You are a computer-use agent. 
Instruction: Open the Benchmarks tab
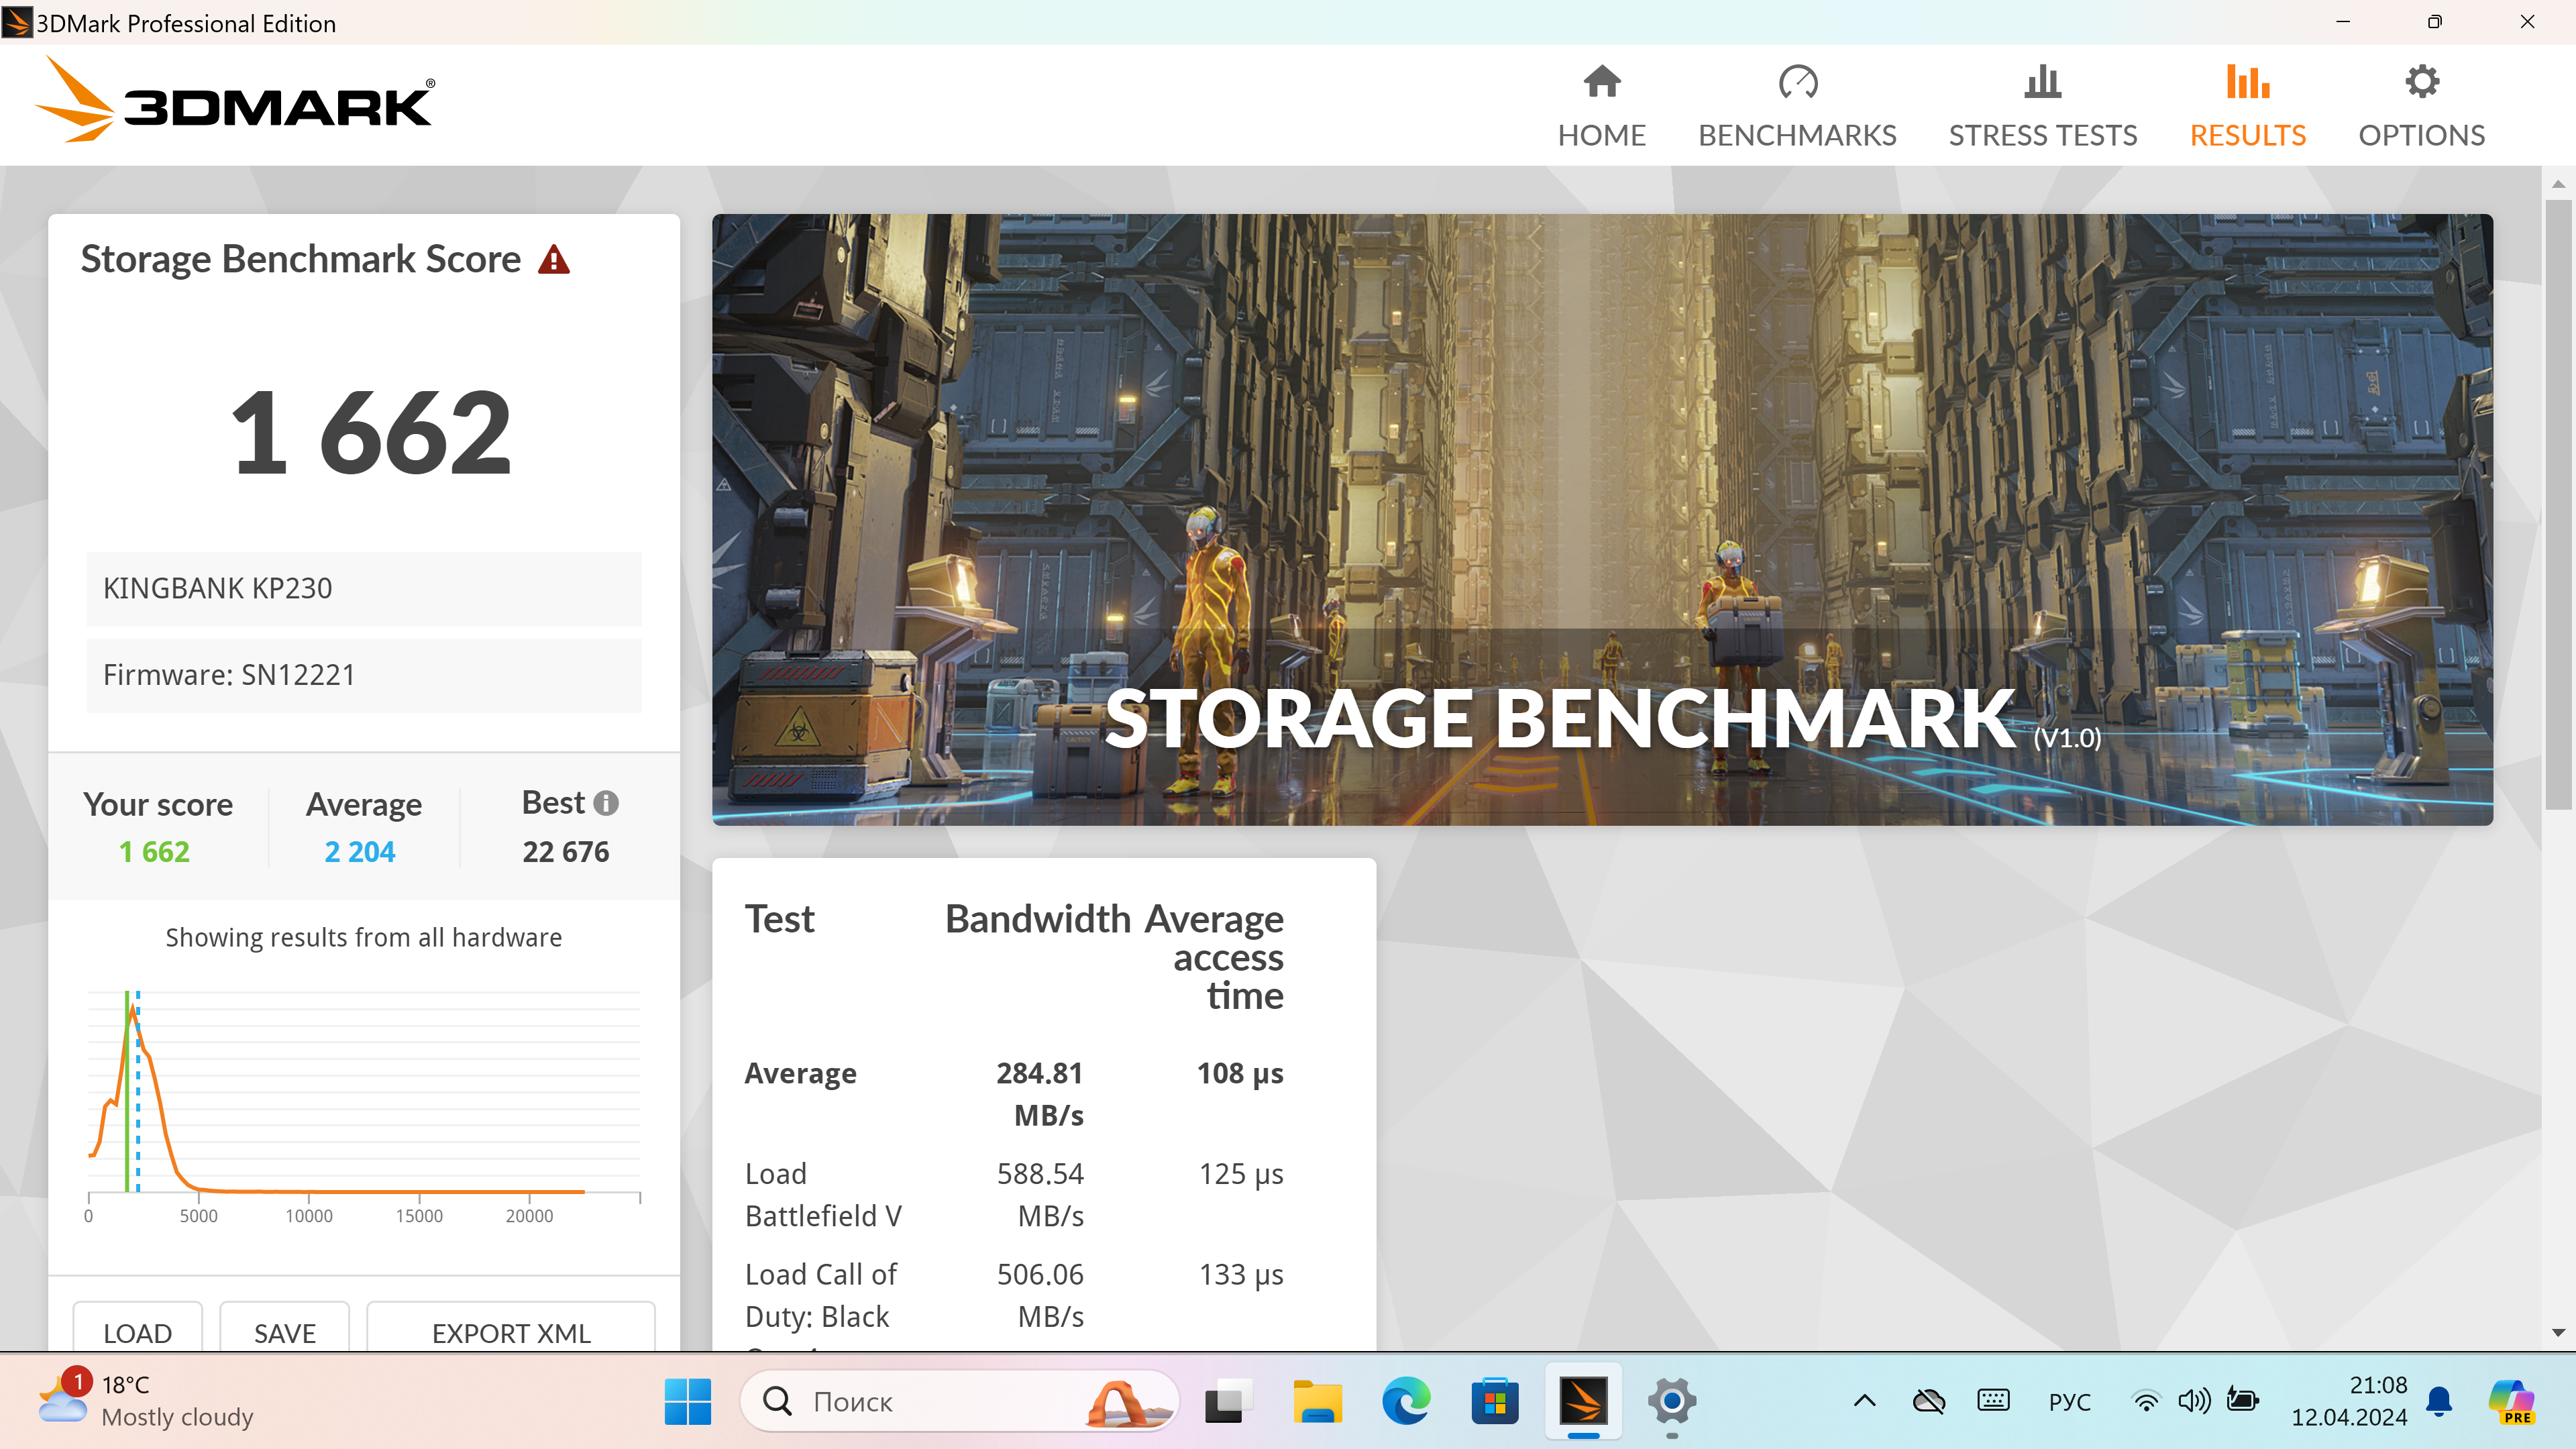[x=1796, y=106]
